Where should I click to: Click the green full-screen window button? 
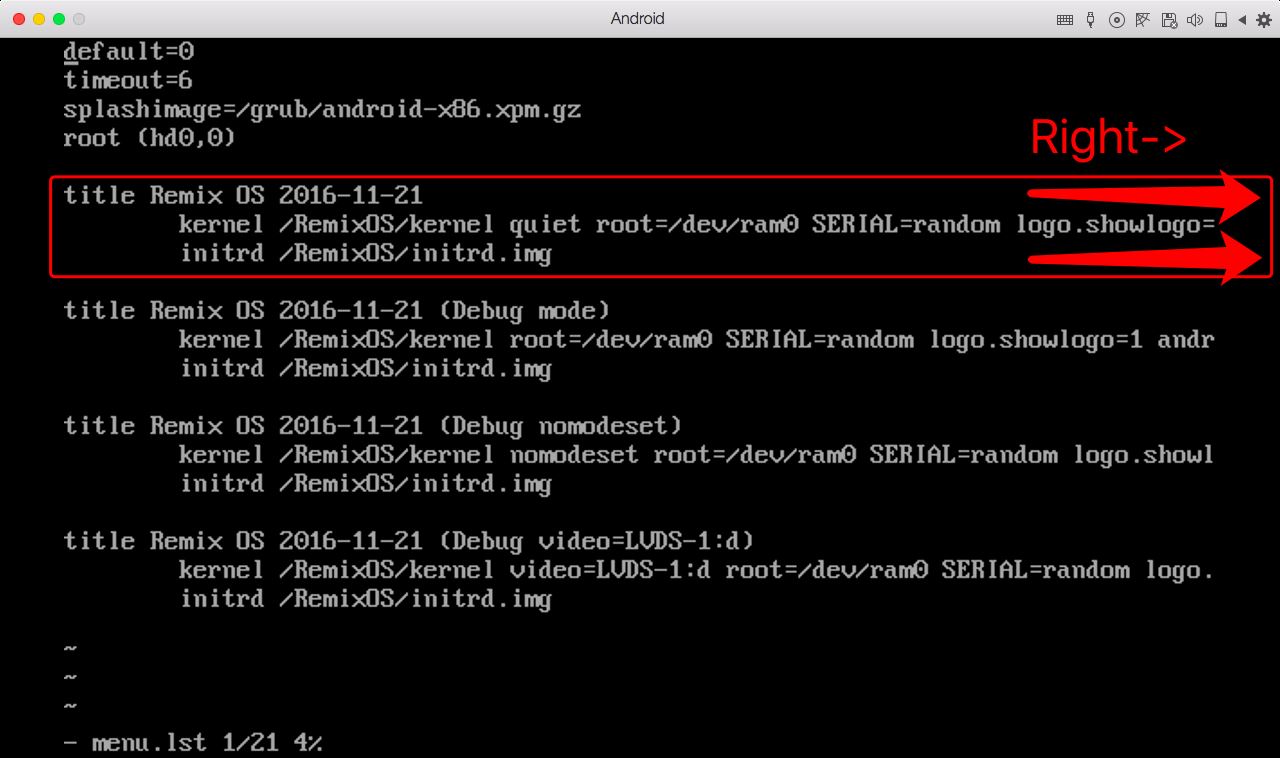click(x=59, y=19)
